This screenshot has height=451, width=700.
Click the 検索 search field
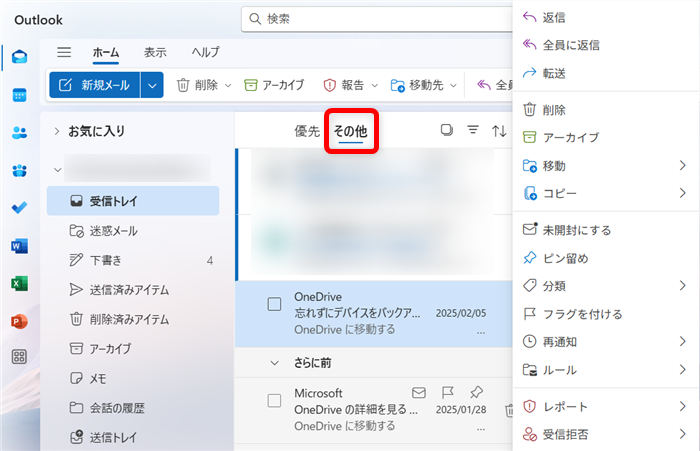tap(380, 19)
